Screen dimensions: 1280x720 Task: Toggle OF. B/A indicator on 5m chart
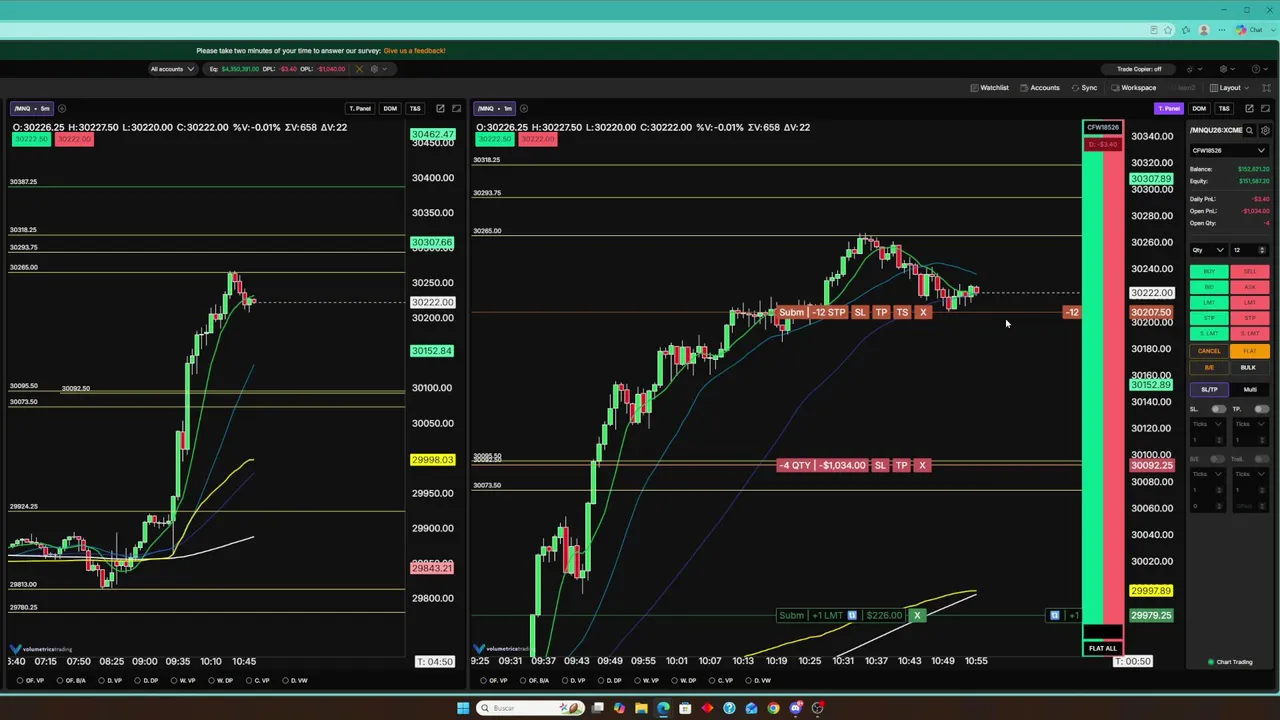(x=72, y=681)
